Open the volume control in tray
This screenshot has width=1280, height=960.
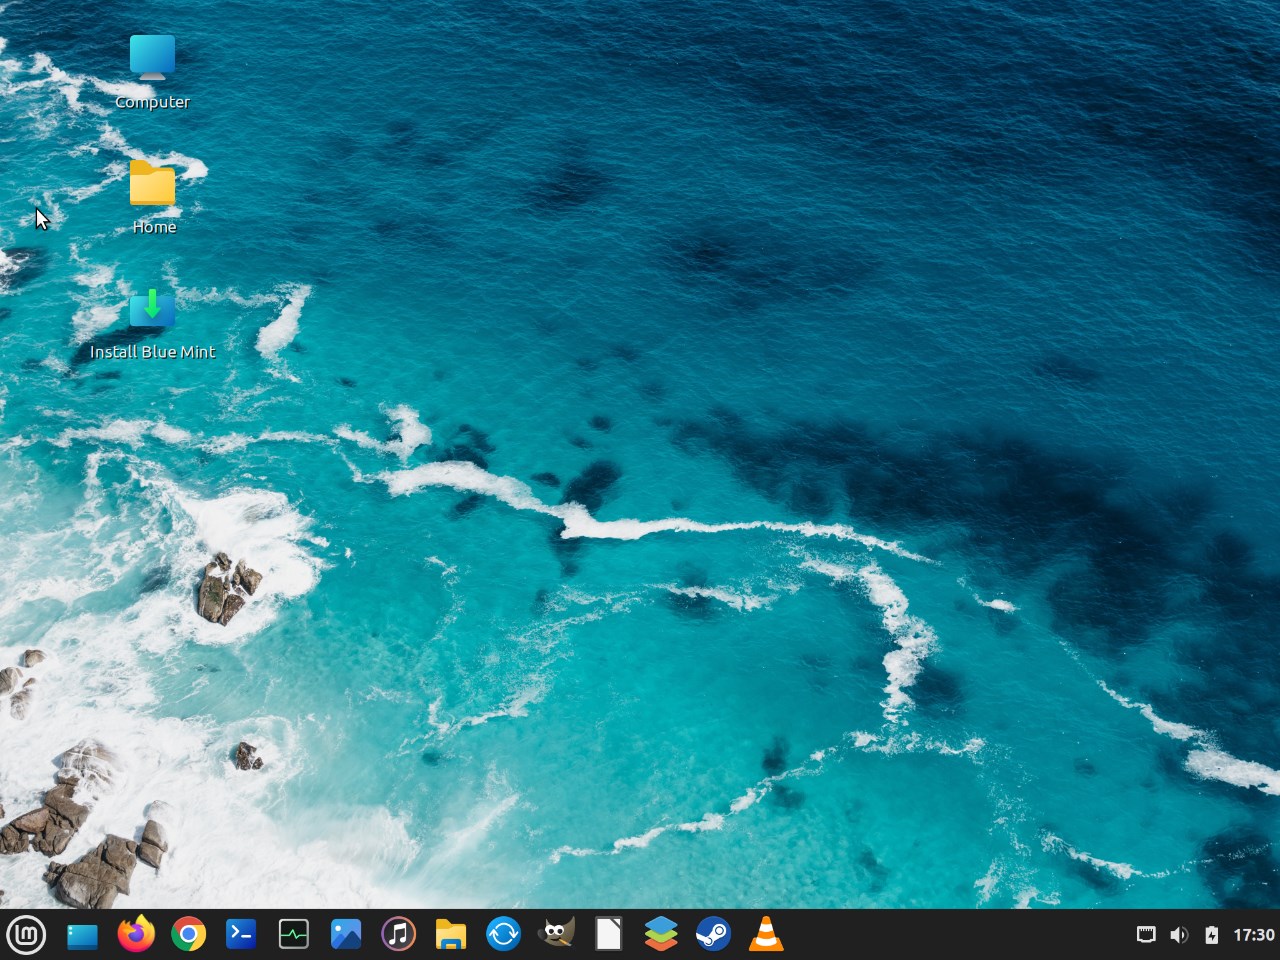[1179, 935]
